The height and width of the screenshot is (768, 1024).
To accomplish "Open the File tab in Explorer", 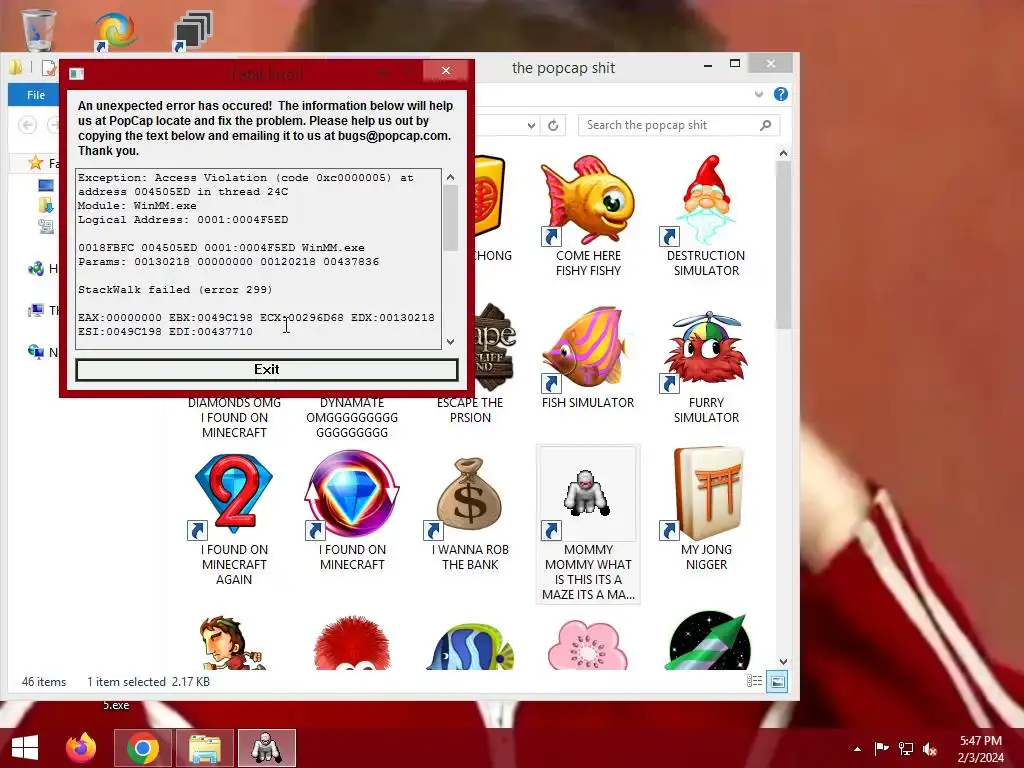I will click(36, 95).
